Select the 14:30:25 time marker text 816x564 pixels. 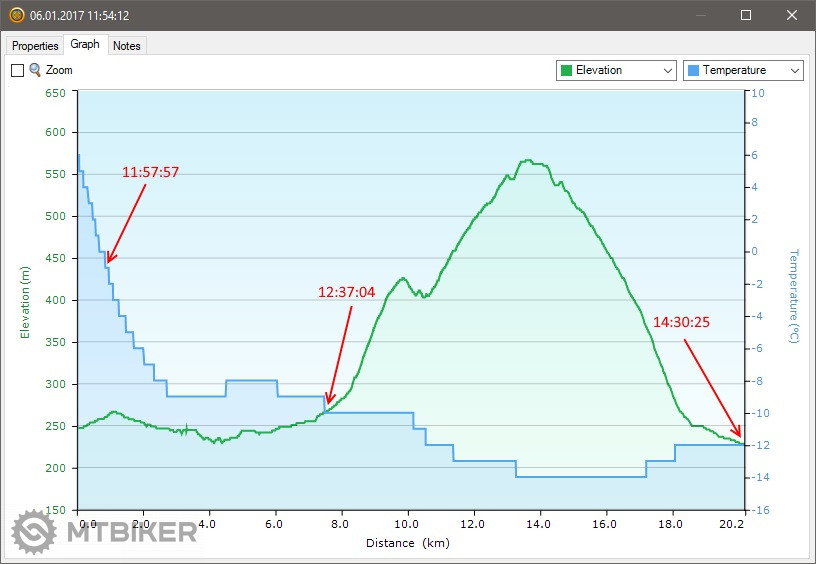click(683, 323)
